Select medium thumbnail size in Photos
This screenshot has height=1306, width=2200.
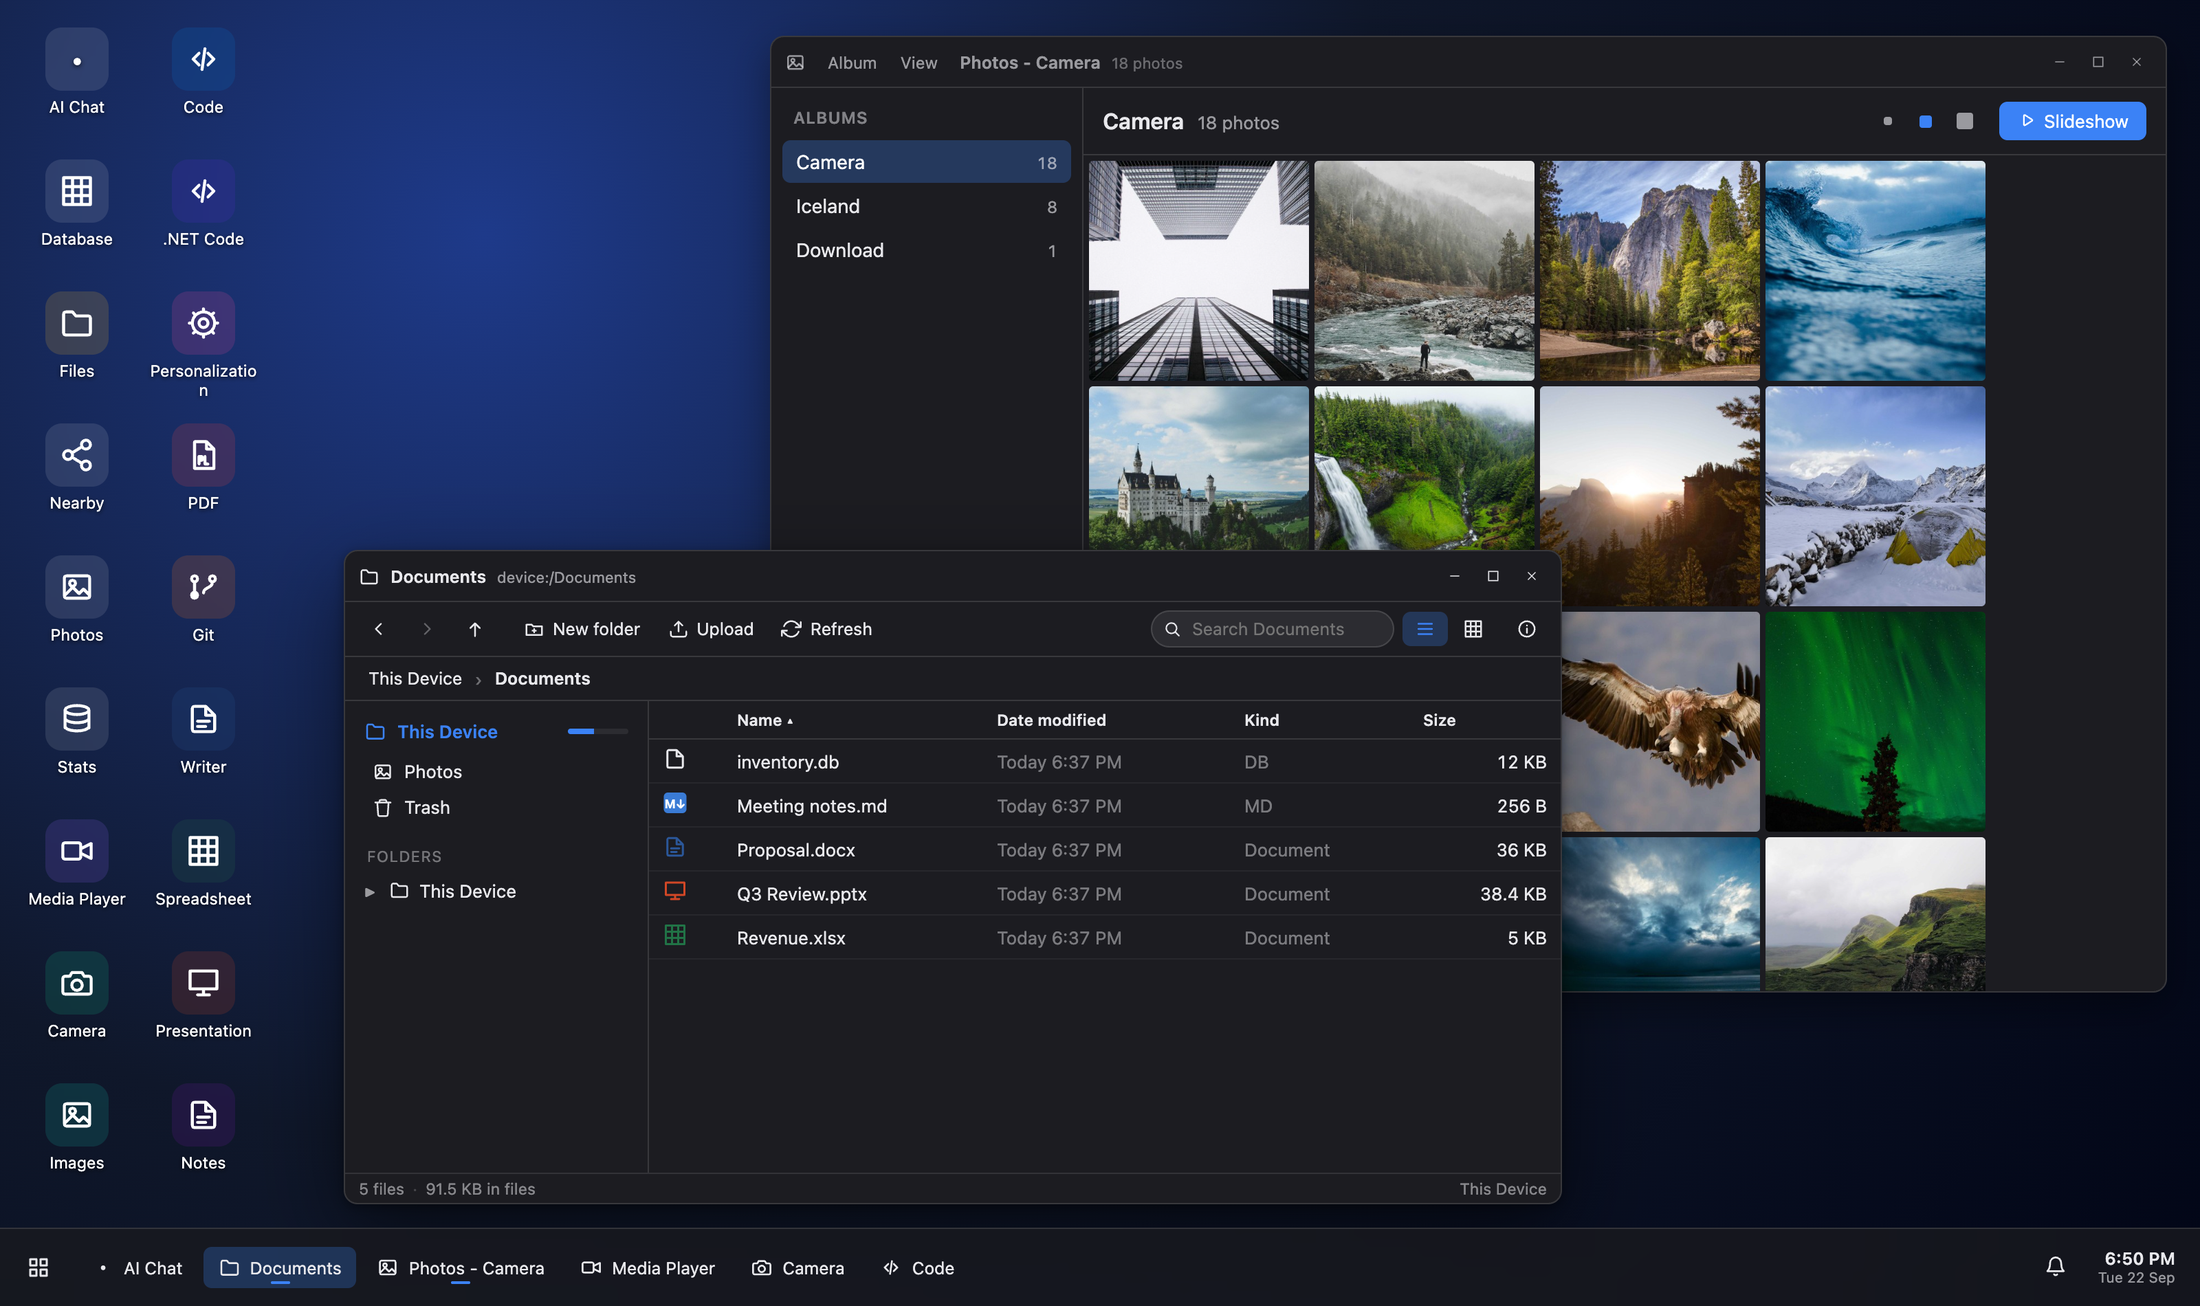coord(1925,121)
